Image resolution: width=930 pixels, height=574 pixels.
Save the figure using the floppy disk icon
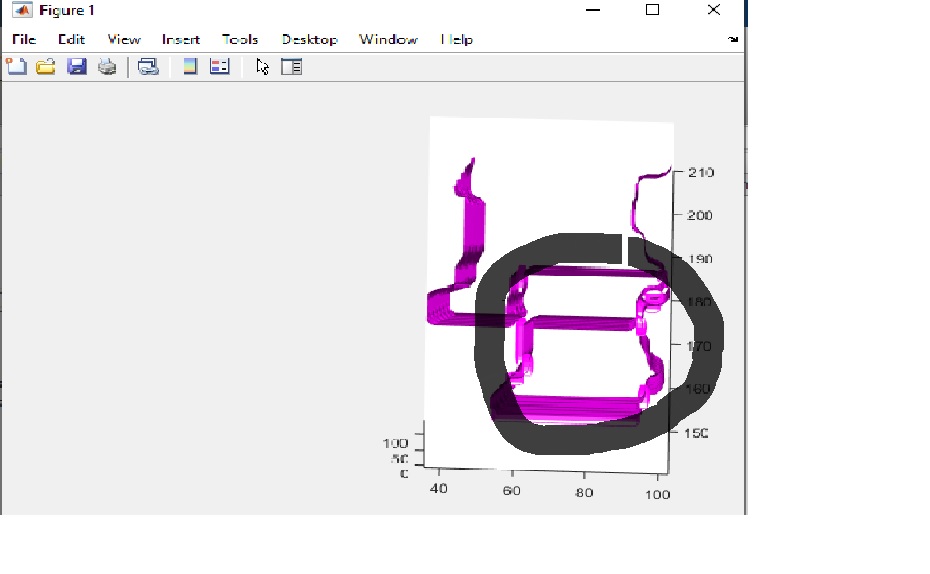(x=76, y=67)
